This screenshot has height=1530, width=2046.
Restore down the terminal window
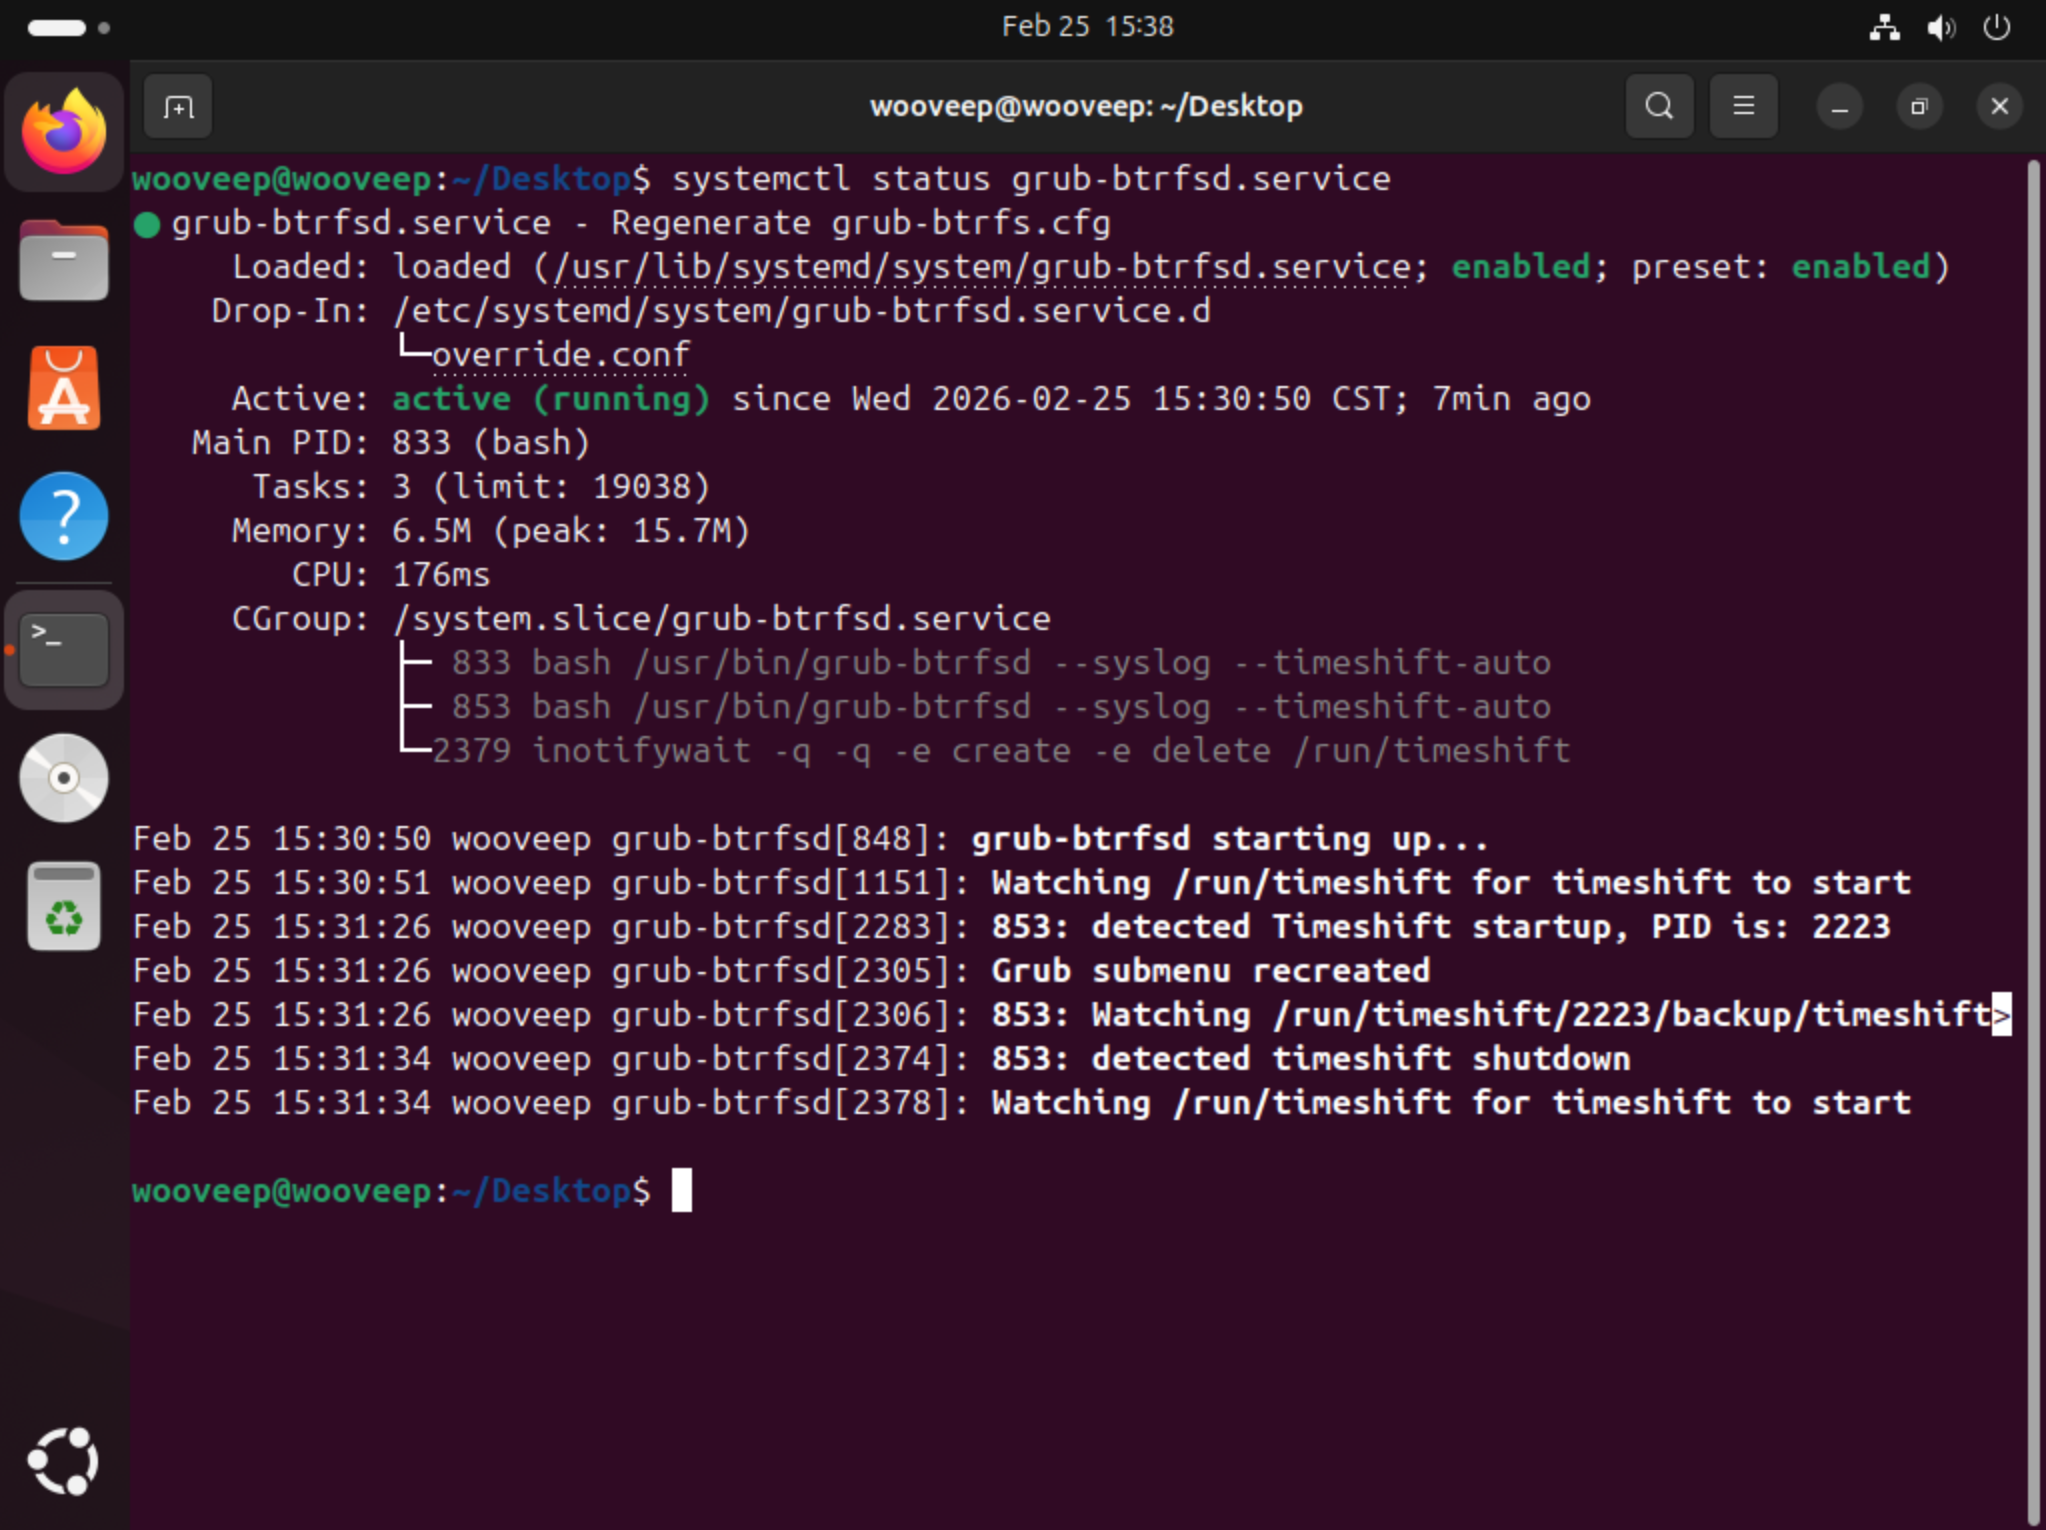pos(1918,106)
